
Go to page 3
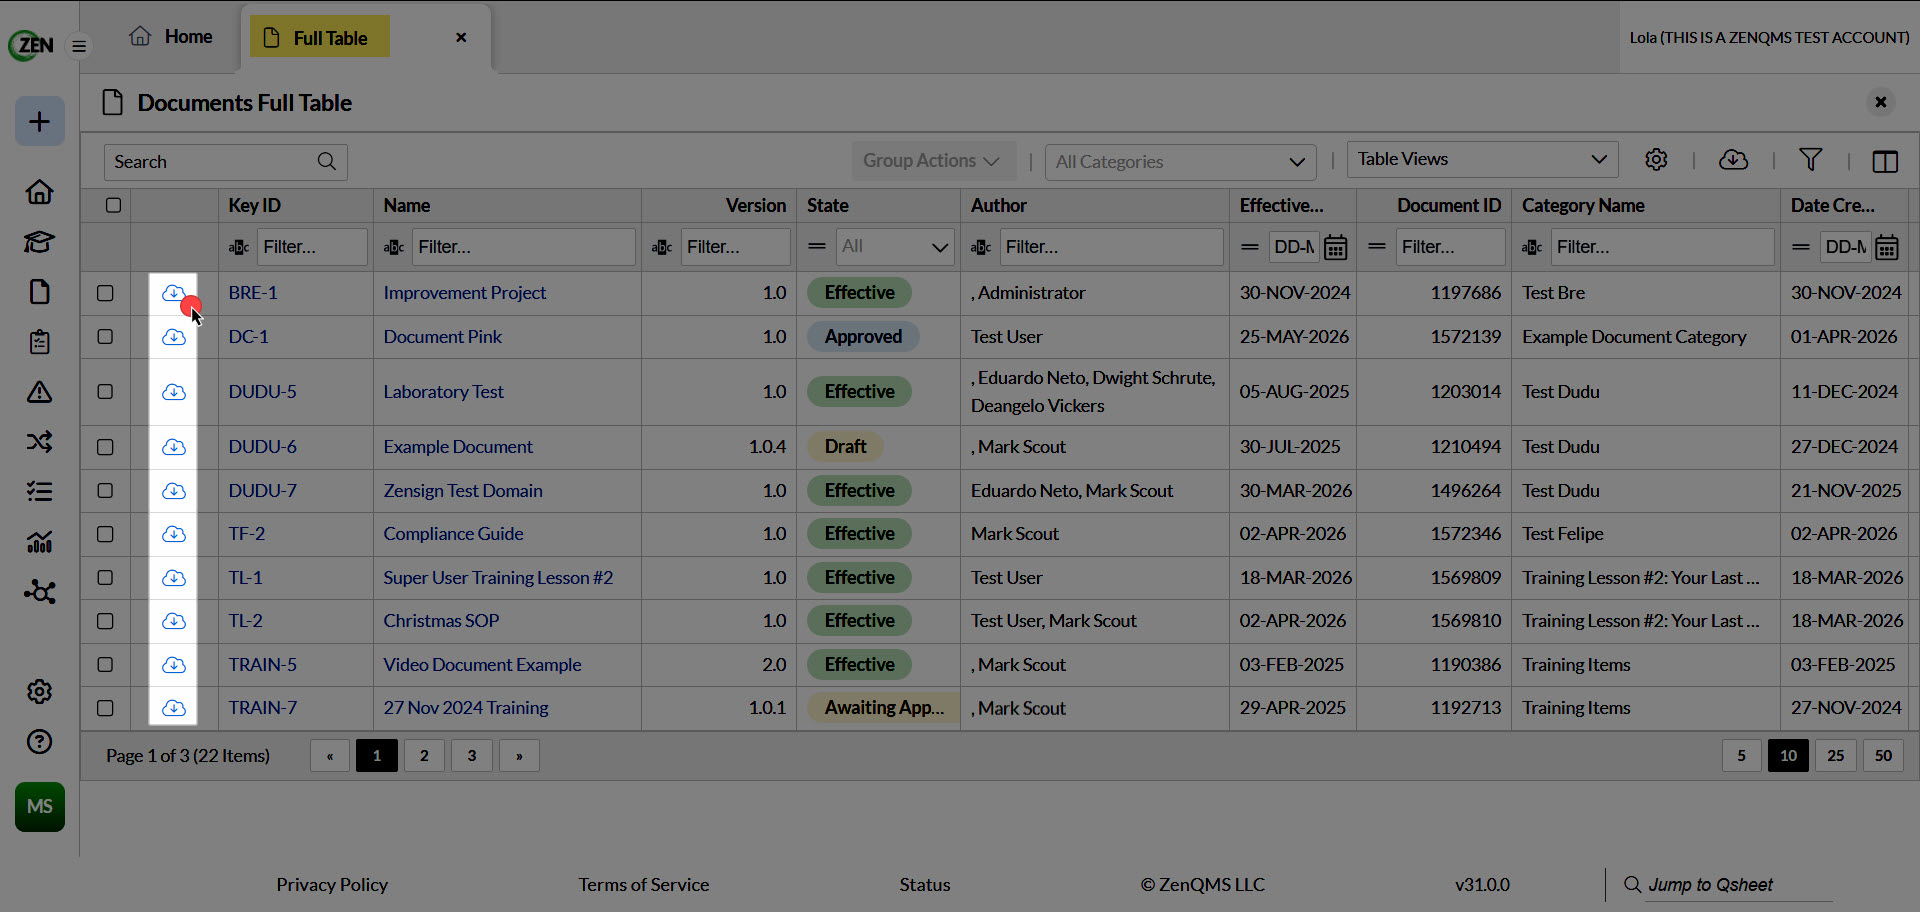coord(472,756)
